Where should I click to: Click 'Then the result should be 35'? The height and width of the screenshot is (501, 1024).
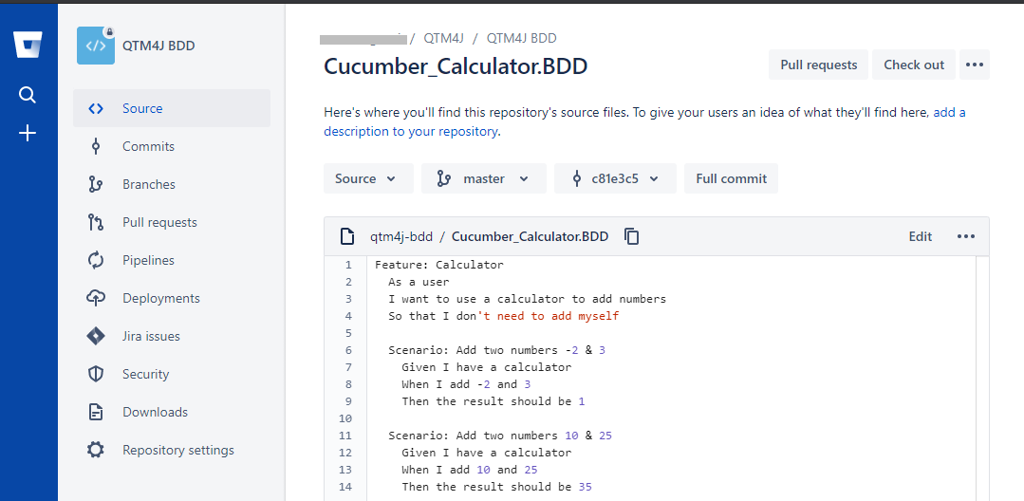click(x=496, y=487)
